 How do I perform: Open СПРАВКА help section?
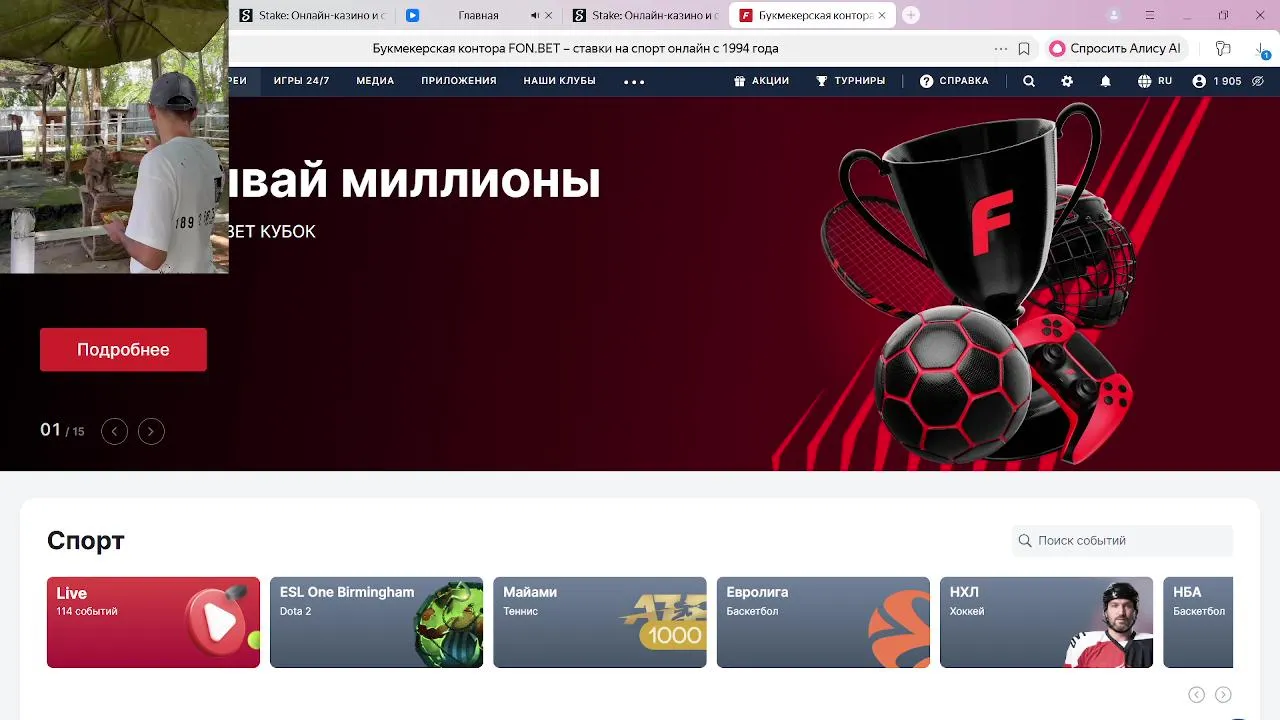[954, 81]
